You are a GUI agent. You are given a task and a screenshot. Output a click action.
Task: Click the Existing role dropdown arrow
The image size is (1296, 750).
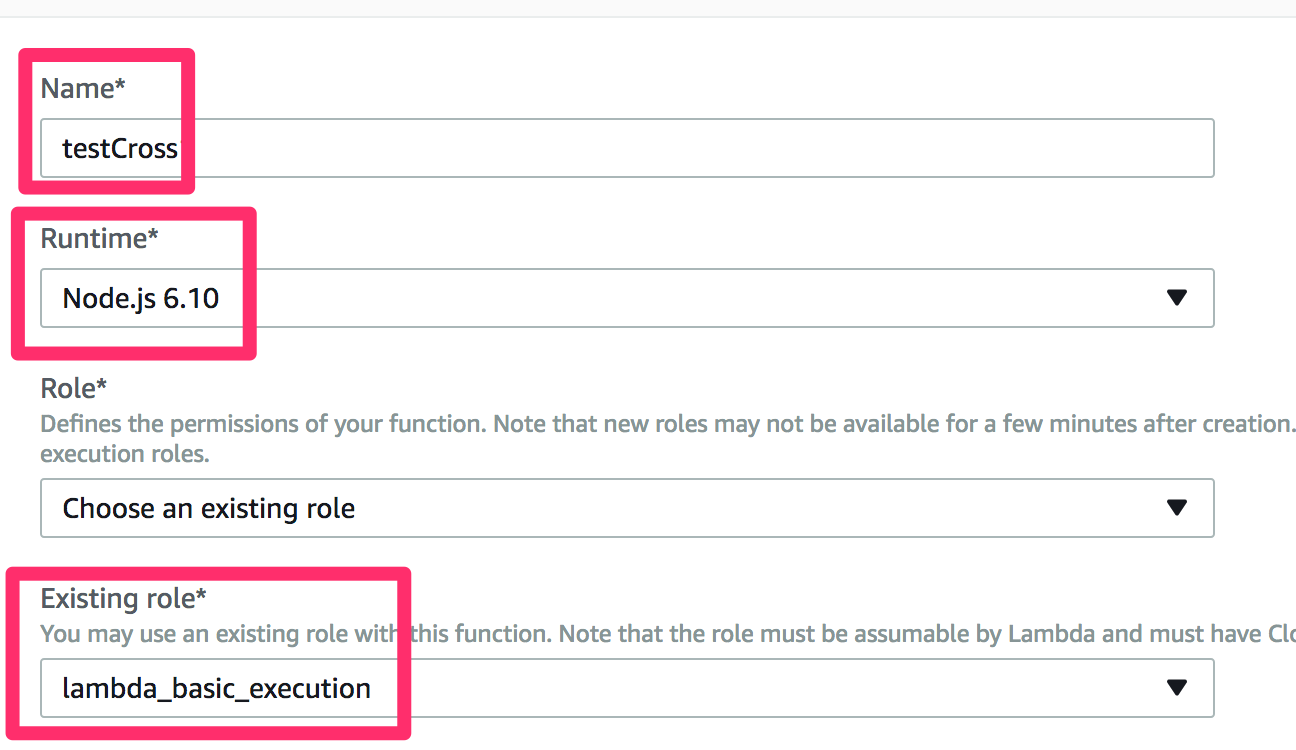(x=1177, y=688)
